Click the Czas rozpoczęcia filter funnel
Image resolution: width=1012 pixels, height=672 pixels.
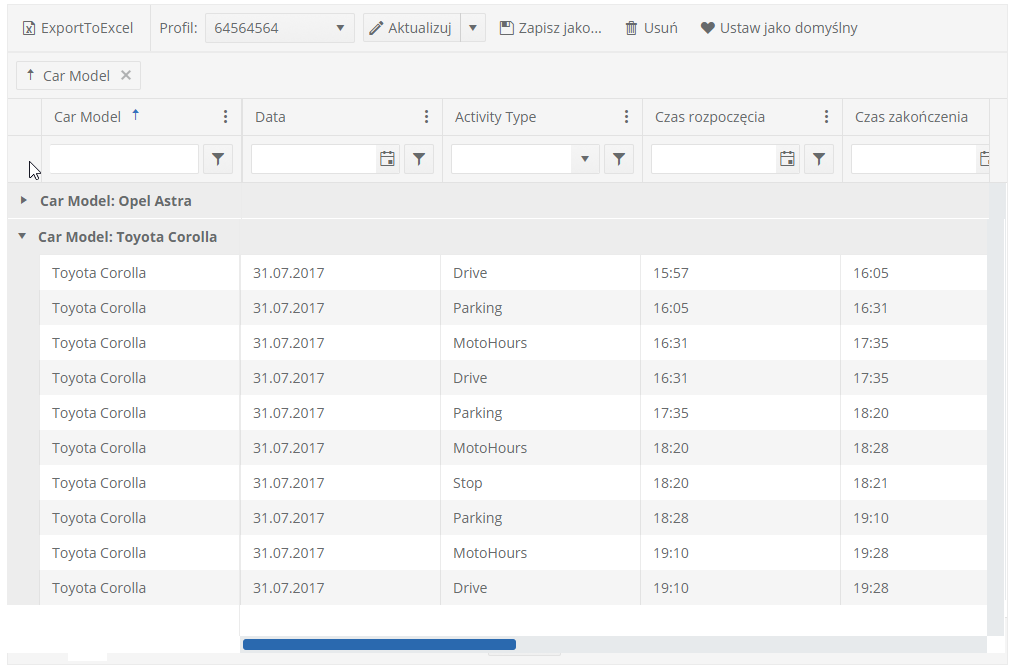(819, 159)
